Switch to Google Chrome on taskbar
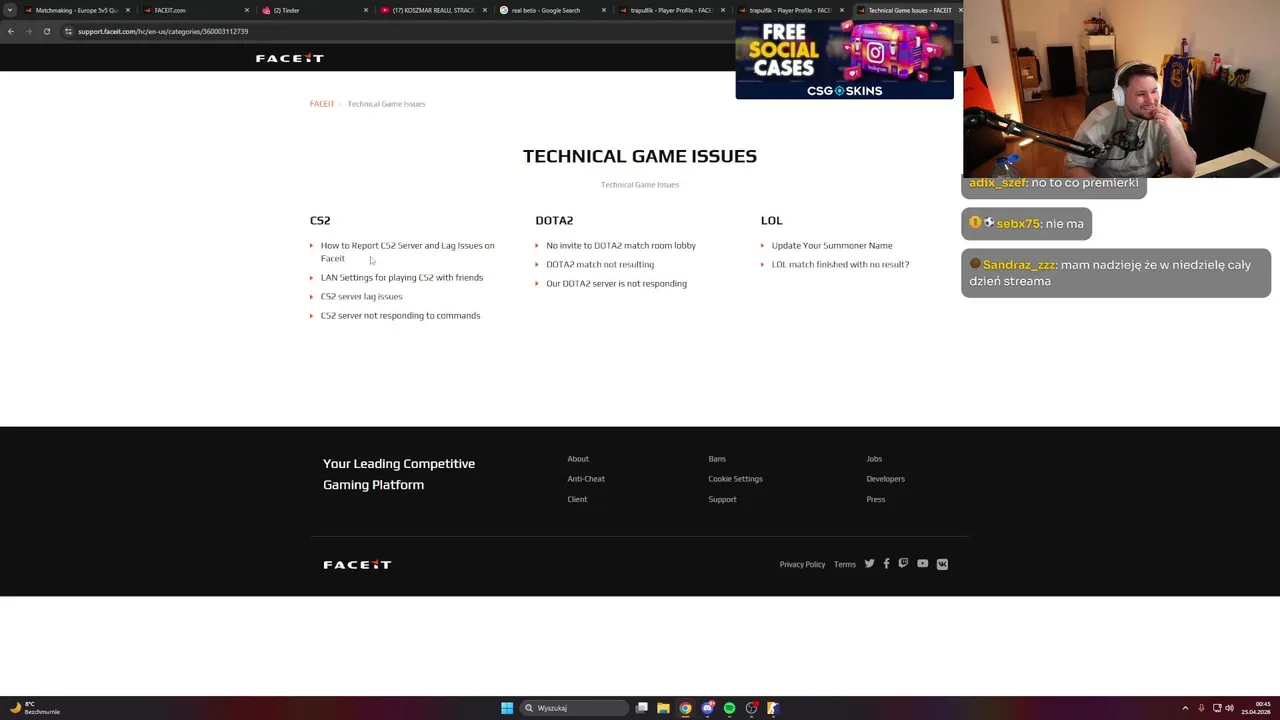 (x=685, y=708)
